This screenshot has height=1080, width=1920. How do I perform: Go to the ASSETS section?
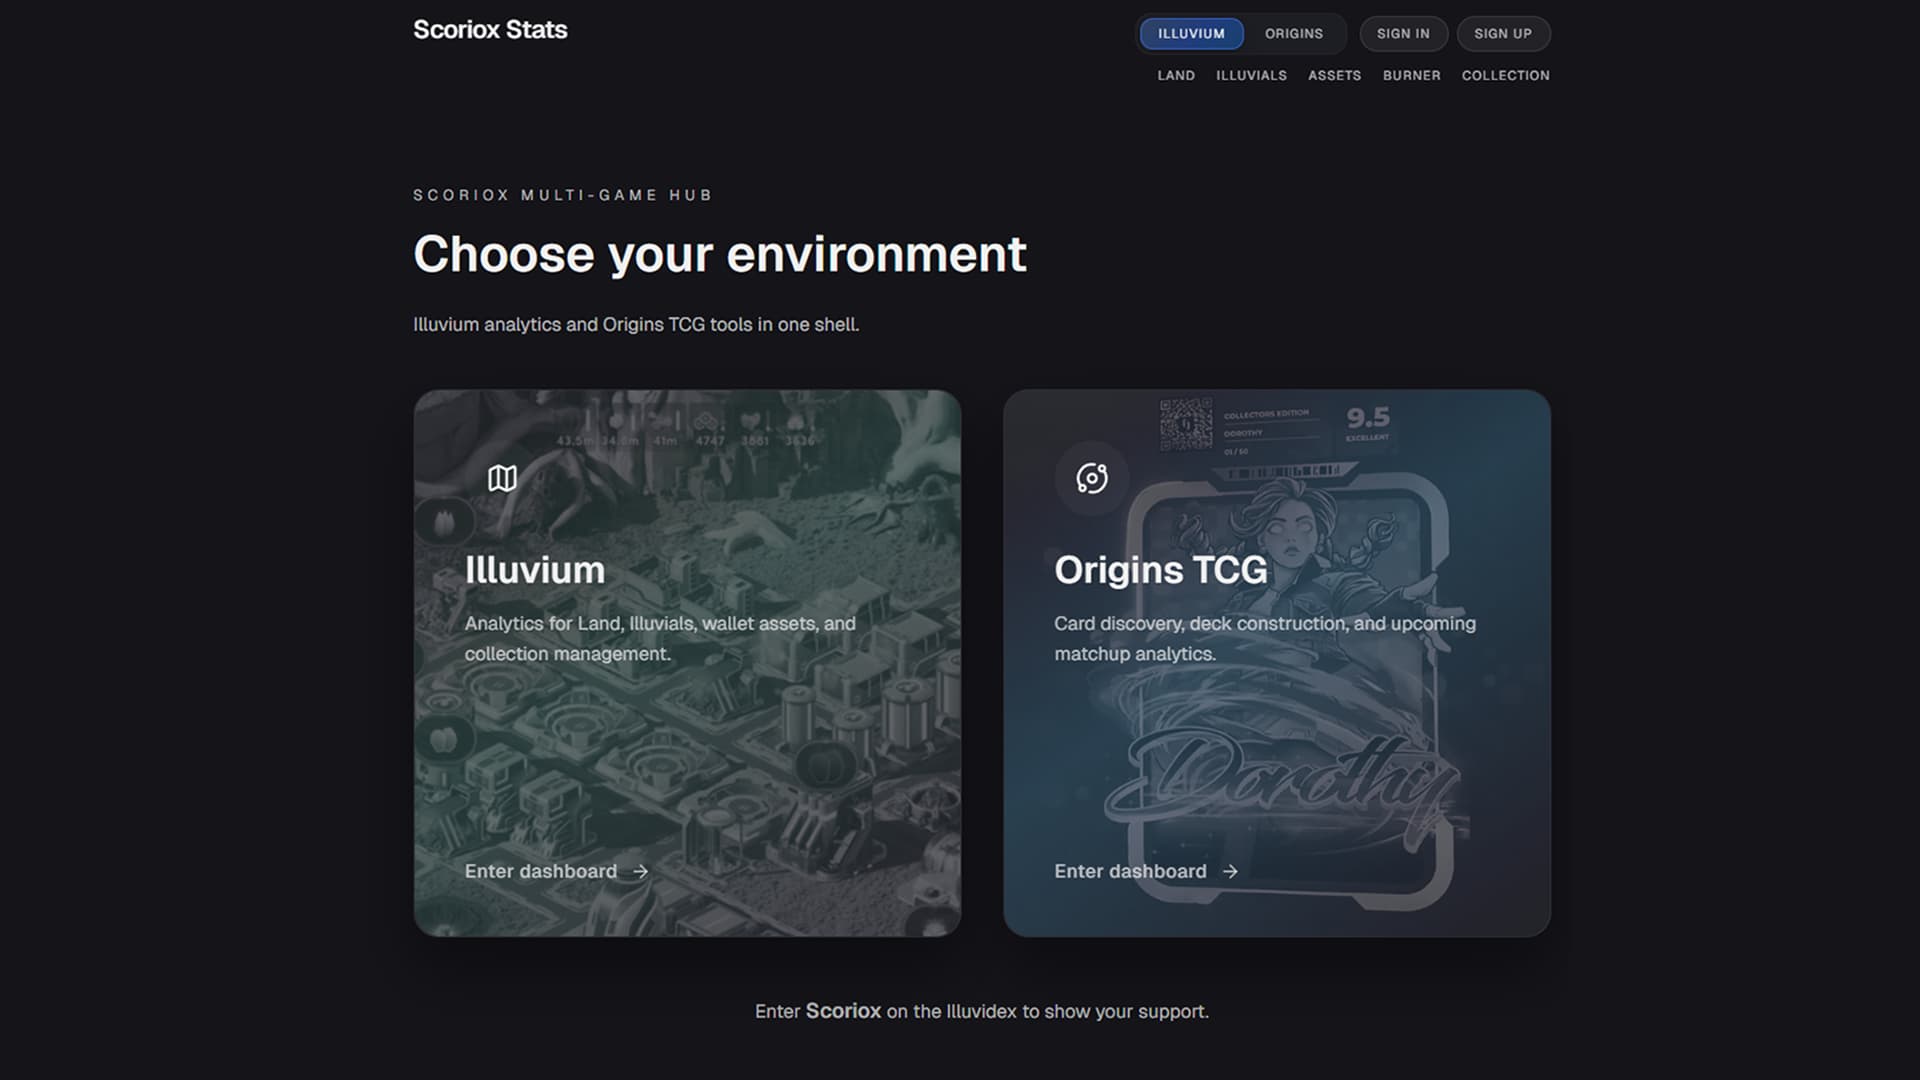1334,76
